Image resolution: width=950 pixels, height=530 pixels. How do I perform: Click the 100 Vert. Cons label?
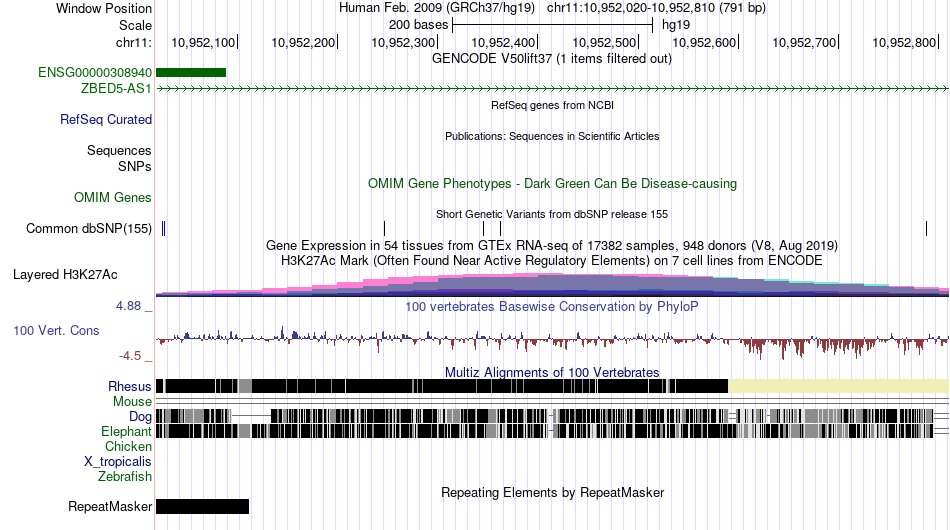56,330
